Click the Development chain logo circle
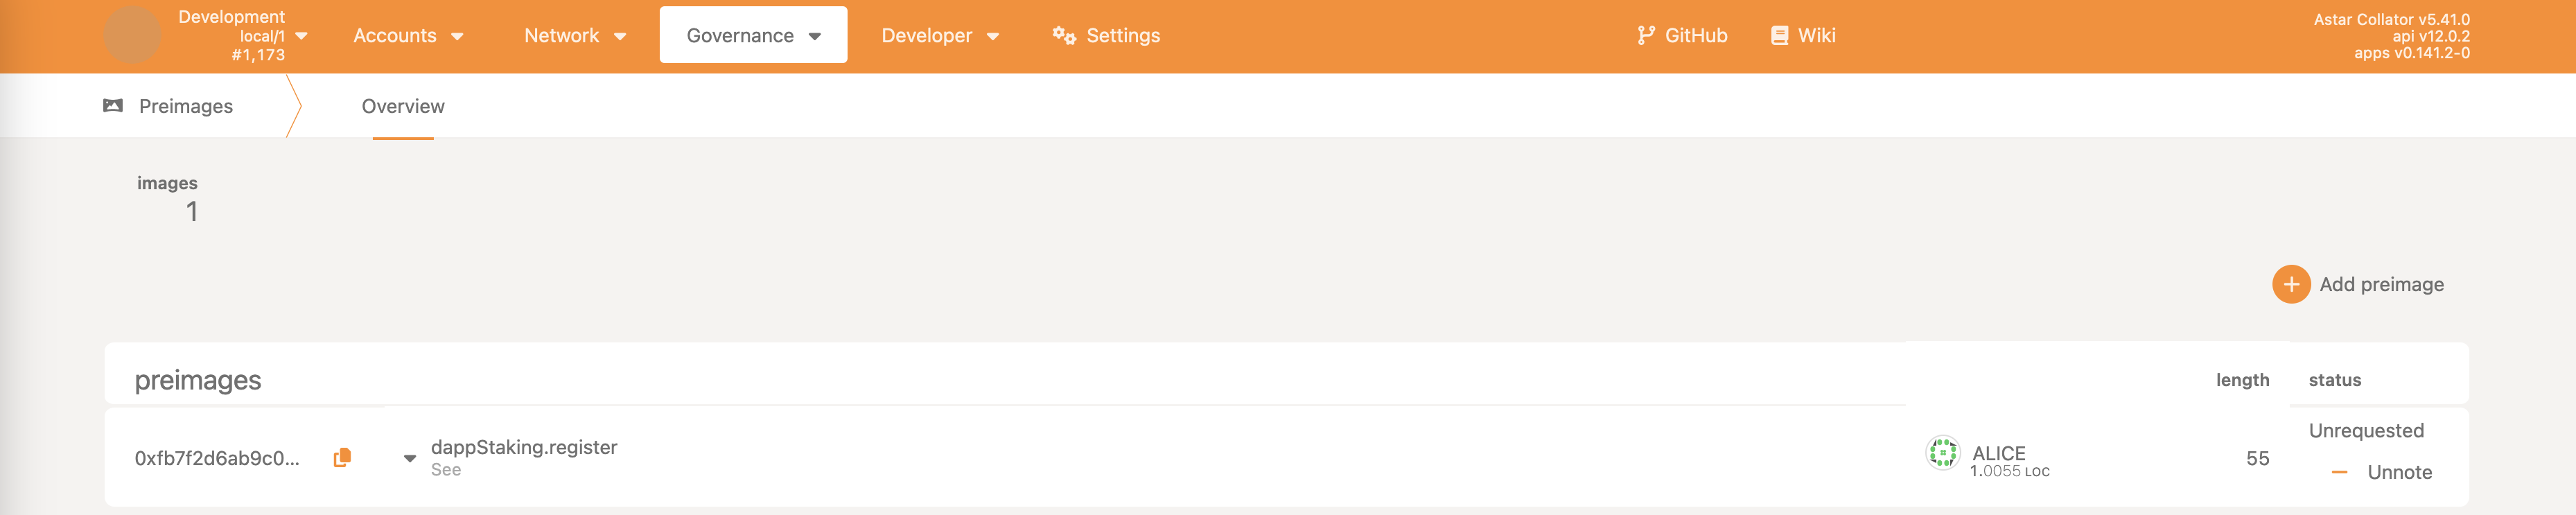 coord(132,36)
